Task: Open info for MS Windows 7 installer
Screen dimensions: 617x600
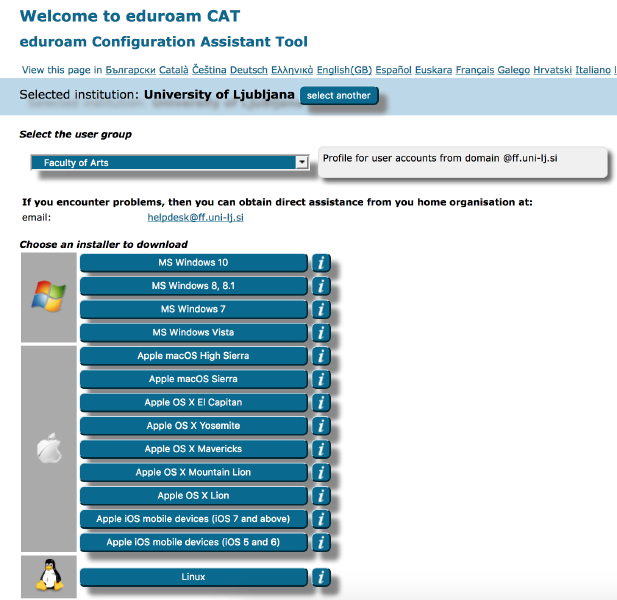Action: point(321,309)
